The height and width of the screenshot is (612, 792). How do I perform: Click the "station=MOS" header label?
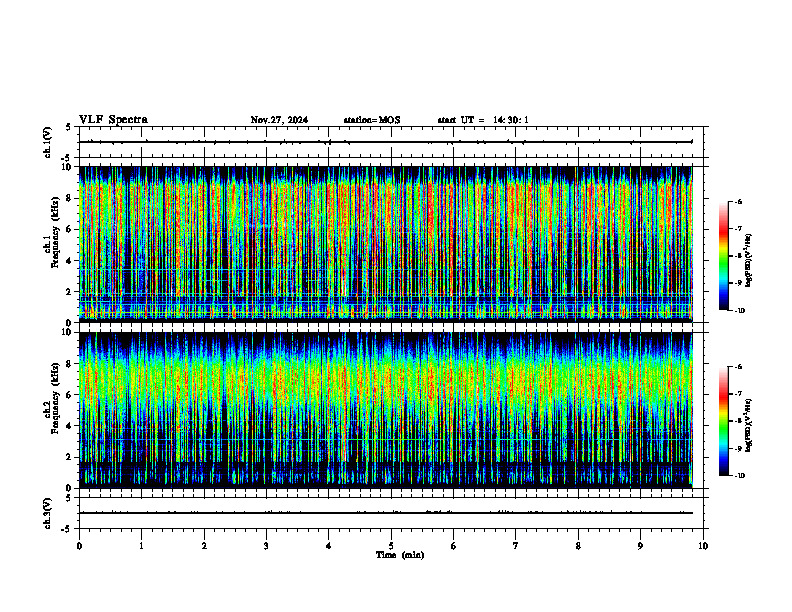coord(372,120)
